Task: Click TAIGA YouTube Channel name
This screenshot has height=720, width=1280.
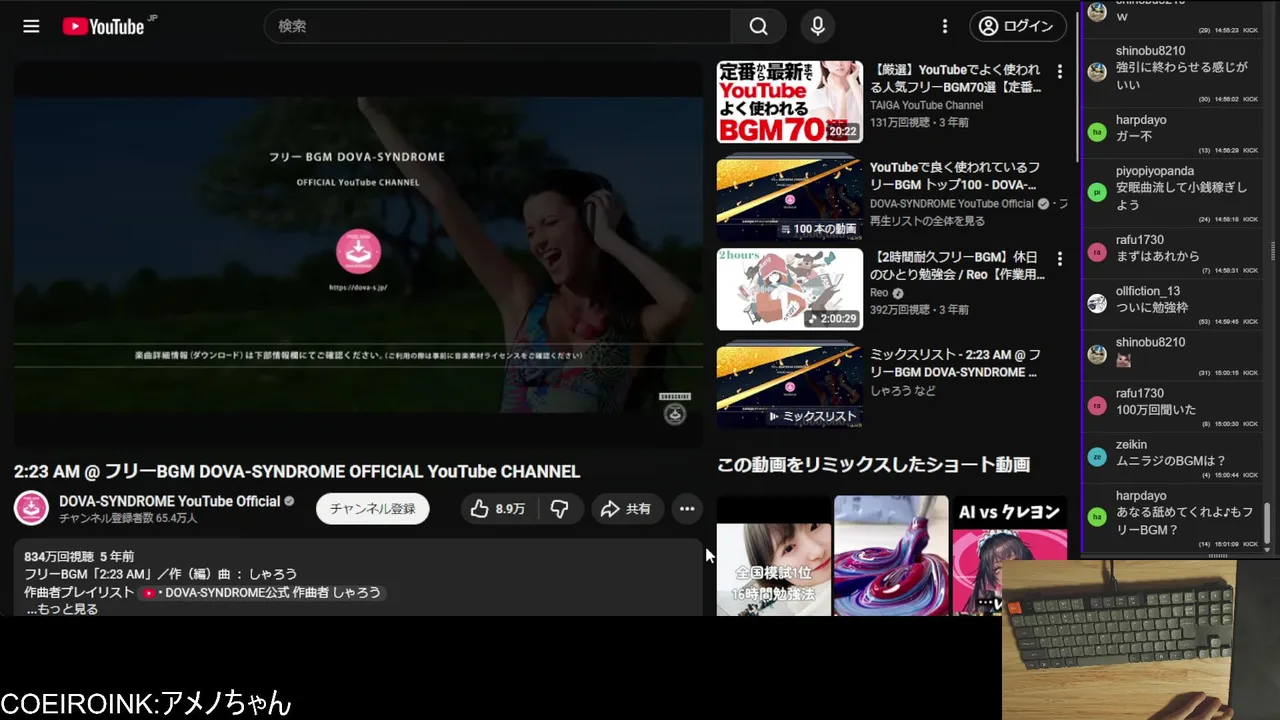Action: (x=926, y=105)
